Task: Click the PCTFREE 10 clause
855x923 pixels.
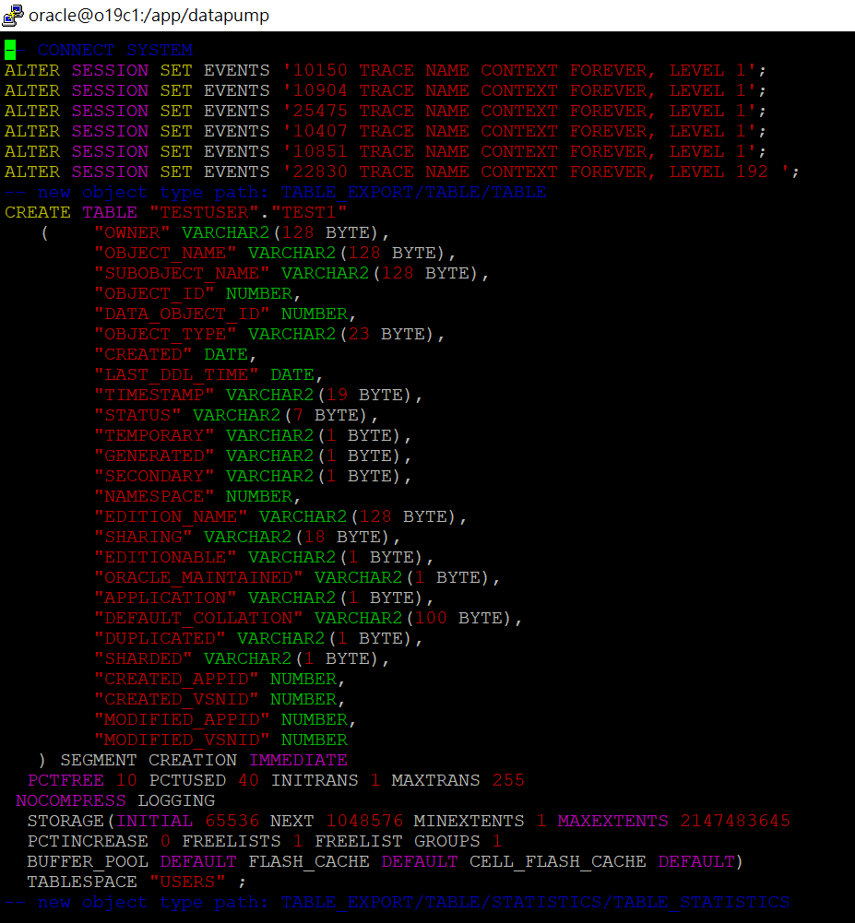Action: coord(70,780)
